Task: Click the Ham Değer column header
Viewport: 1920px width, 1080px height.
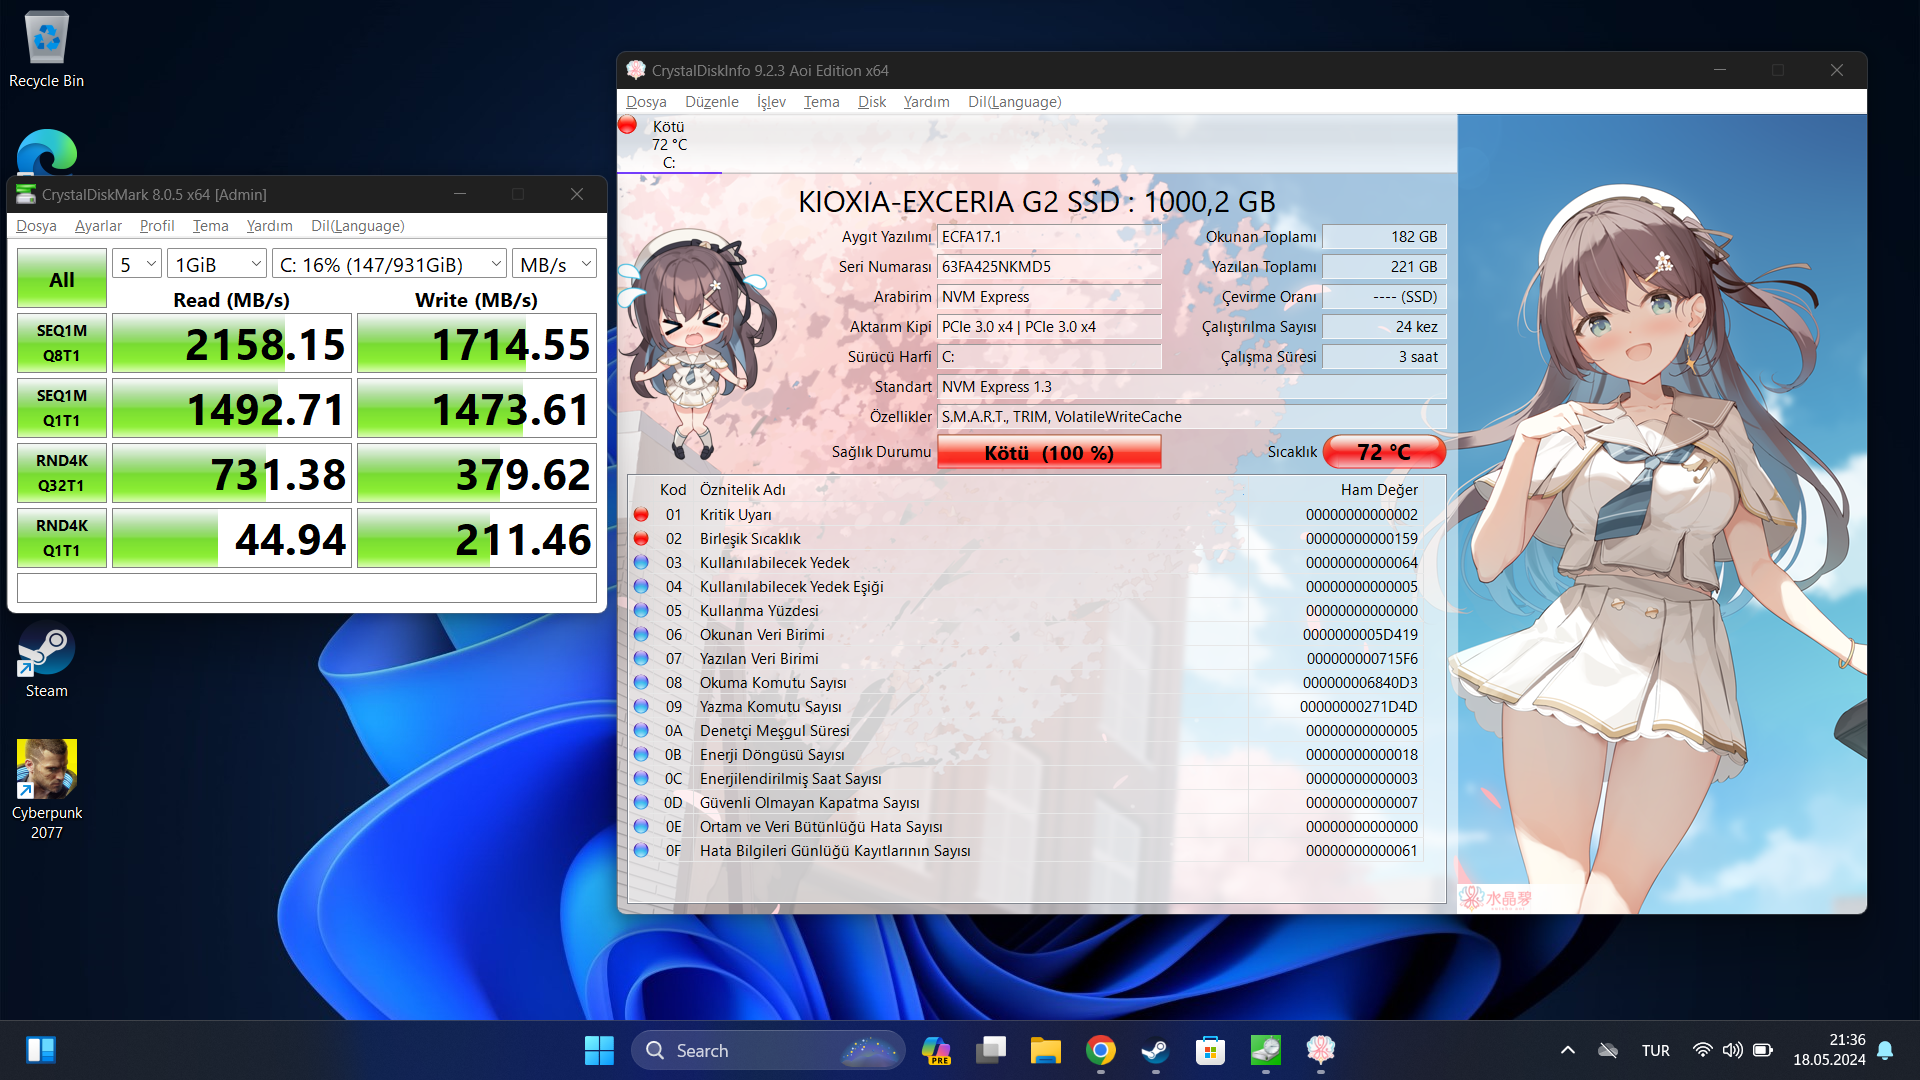Action: point(1379,490)
